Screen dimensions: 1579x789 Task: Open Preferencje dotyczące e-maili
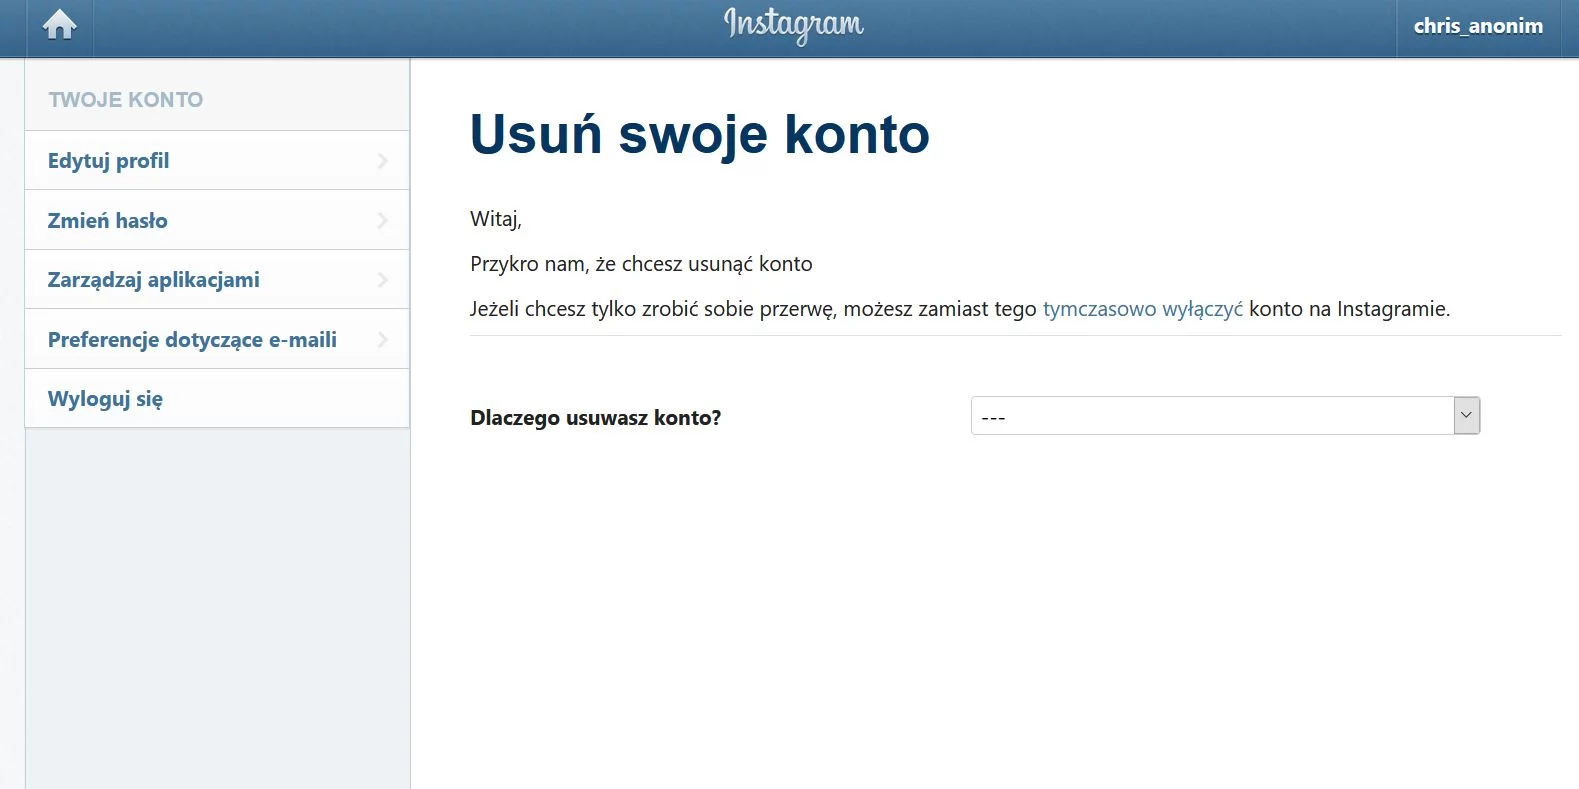[x=217, y=339]
